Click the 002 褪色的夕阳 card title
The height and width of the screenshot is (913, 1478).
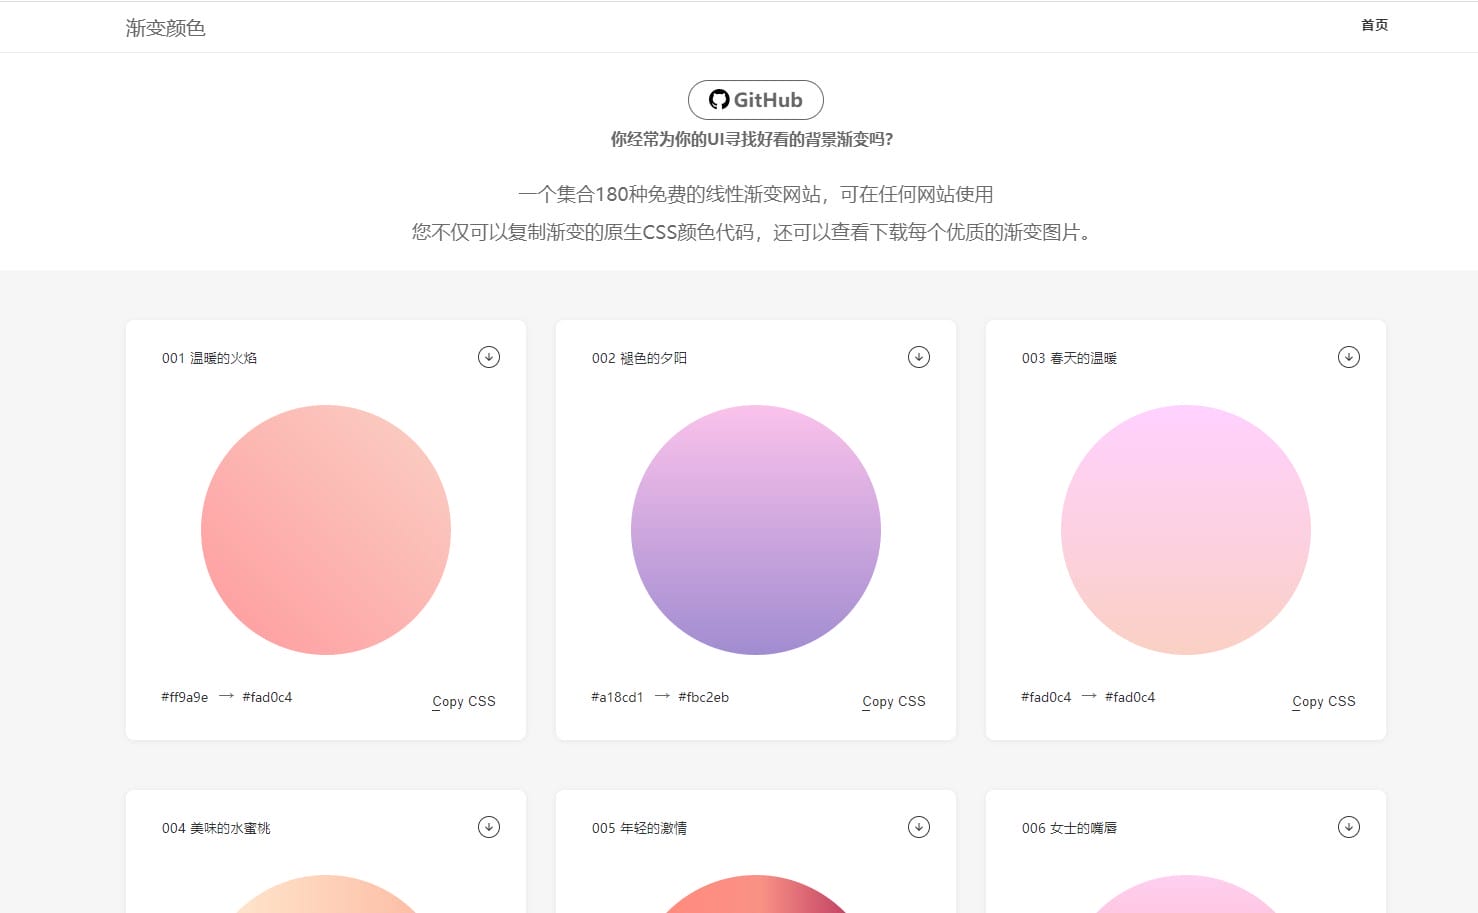pyautogui.click(x=640, y=358)
